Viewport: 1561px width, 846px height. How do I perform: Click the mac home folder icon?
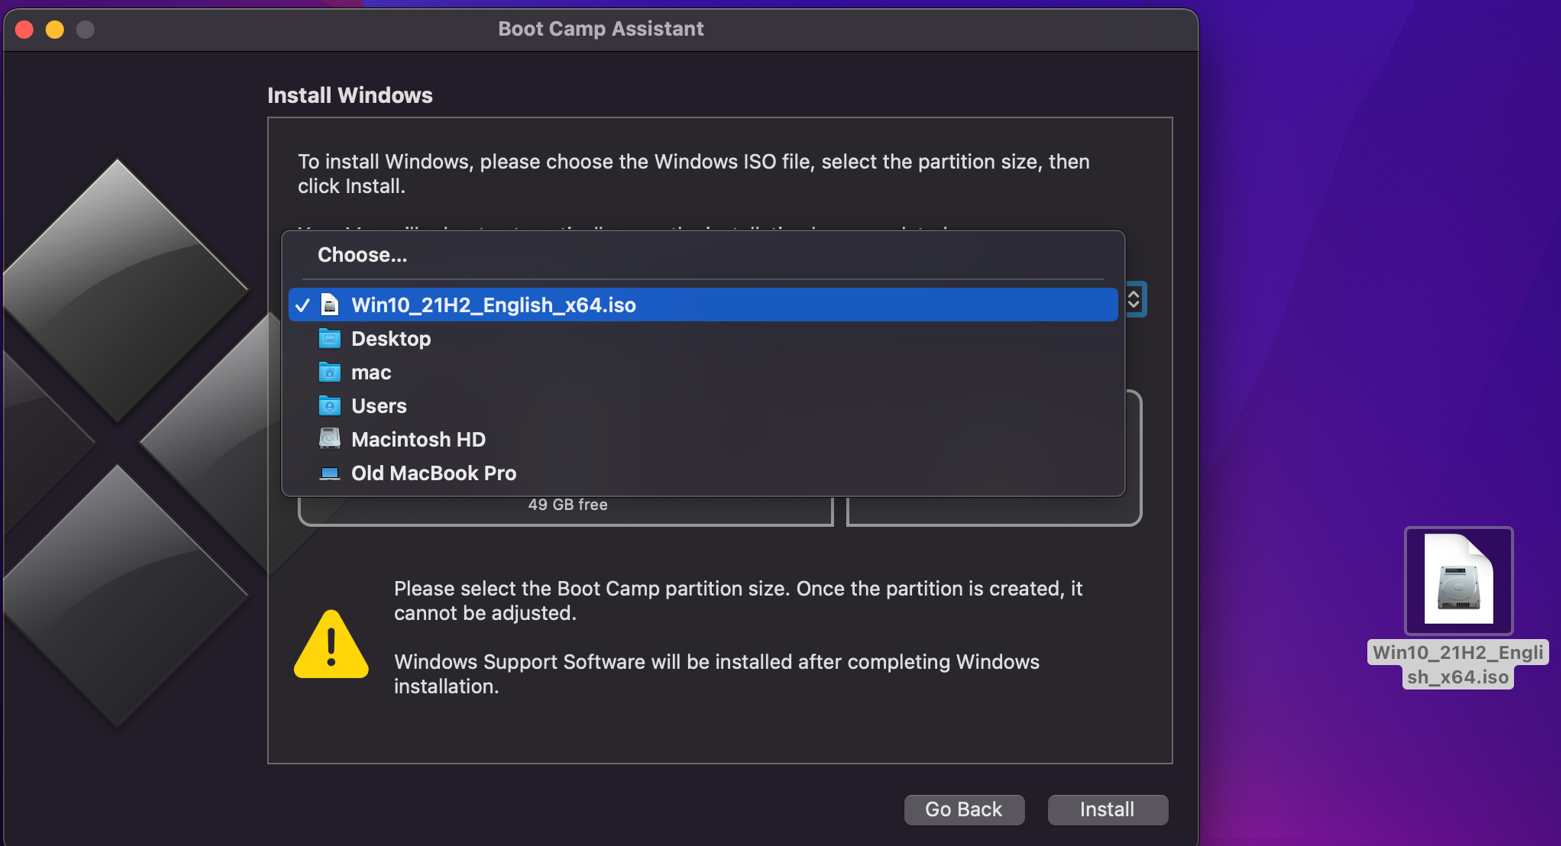(329, 373)
